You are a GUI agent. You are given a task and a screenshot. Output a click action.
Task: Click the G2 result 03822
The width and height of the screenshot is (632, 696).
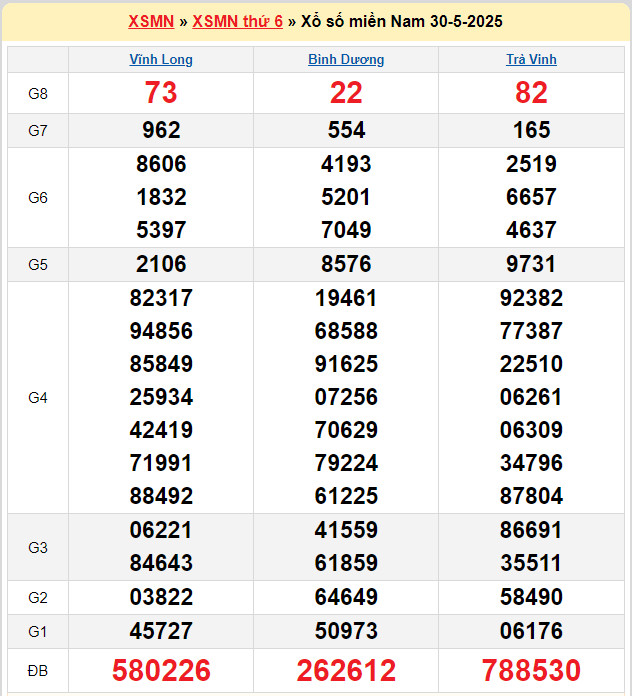(161, 597)
